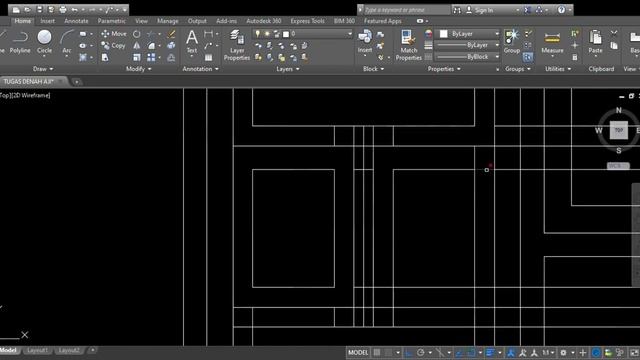Click the Erase tool in Modify
Screen dimensions: 640x360
click(171, 34)
